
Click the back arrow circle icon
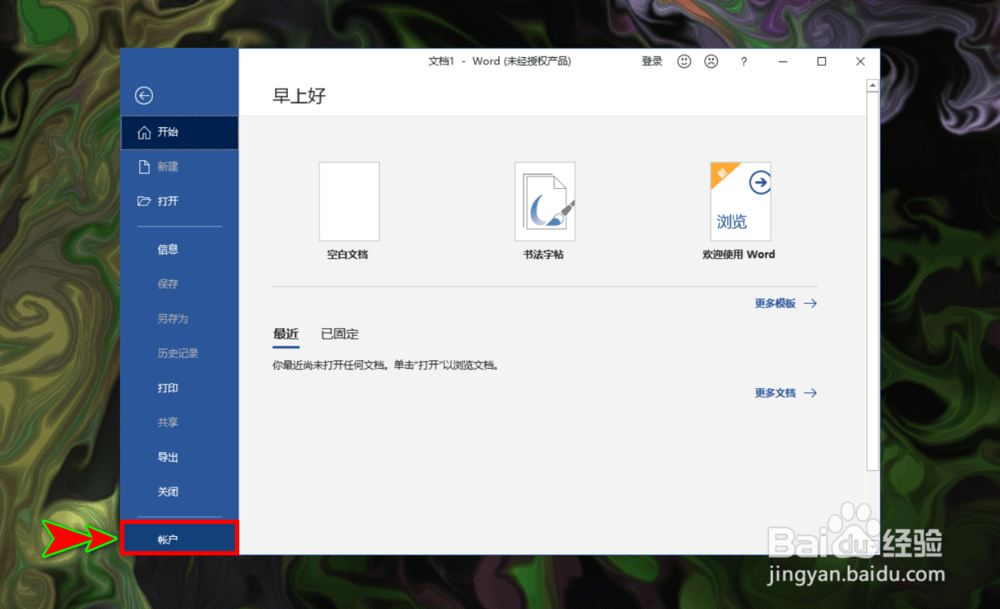click(x=144, y=96)
